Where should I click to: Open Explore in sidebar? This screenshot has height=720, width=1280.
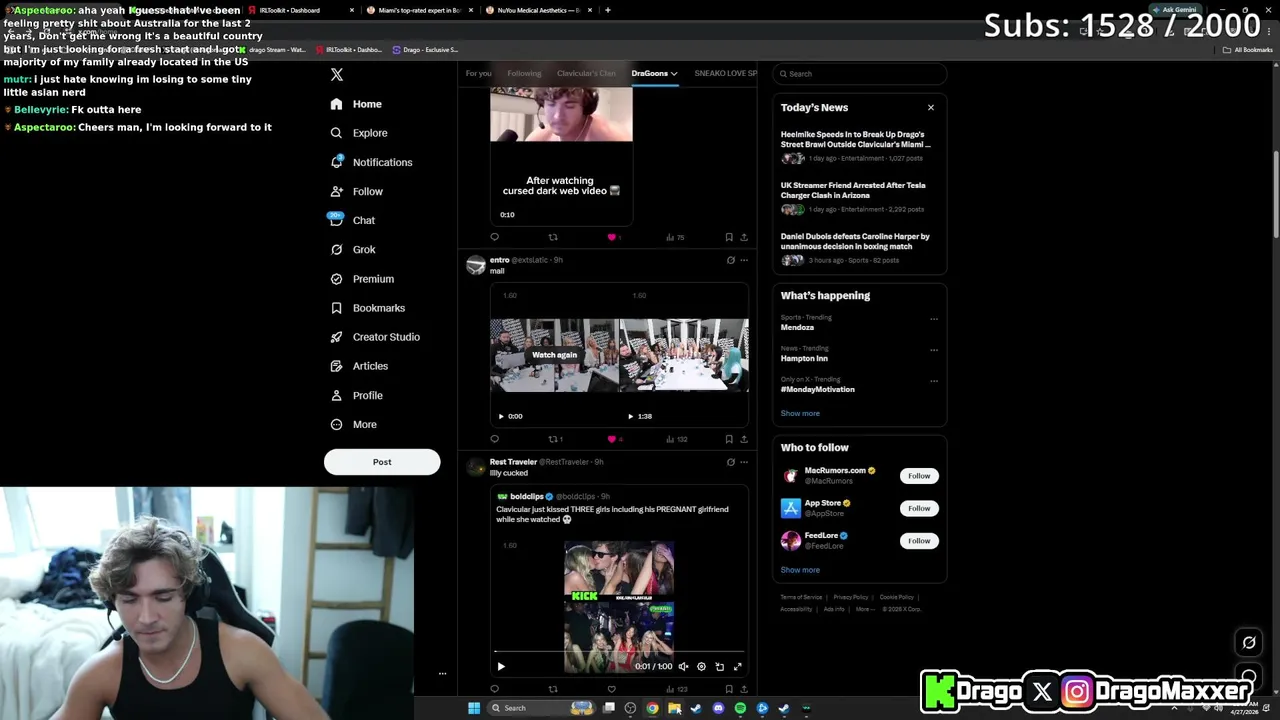(x=359, y=133)
